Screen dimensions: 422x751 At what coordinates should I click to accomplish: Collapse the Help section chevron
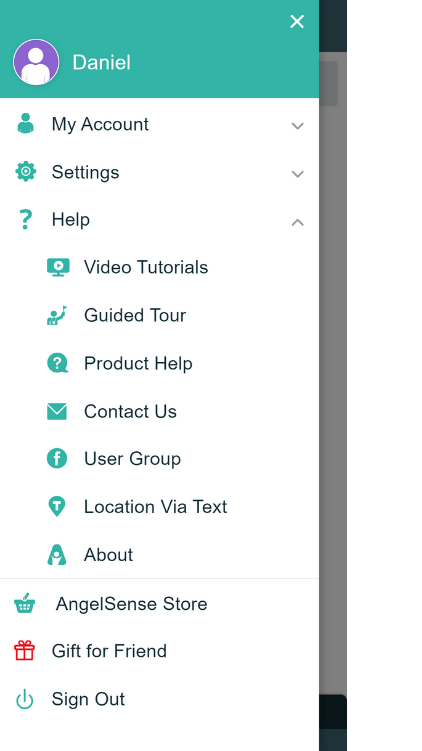tap(297, 222)
